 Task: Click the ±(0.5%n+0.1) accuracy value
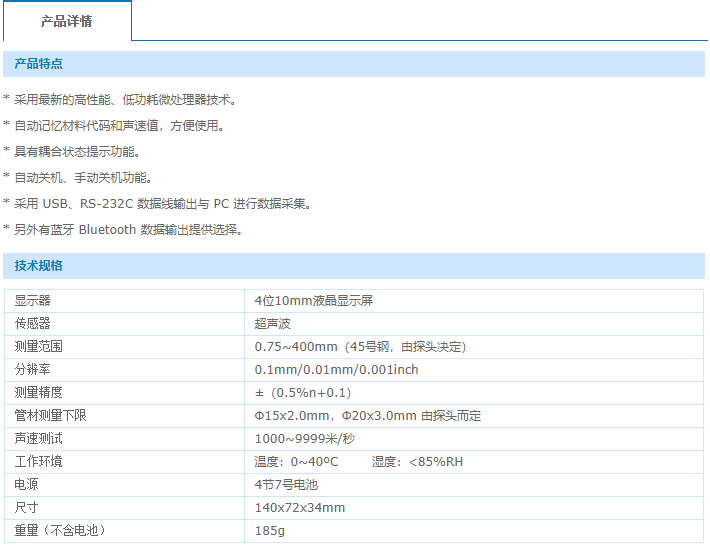pyautogui.click(x=303, y=393)
